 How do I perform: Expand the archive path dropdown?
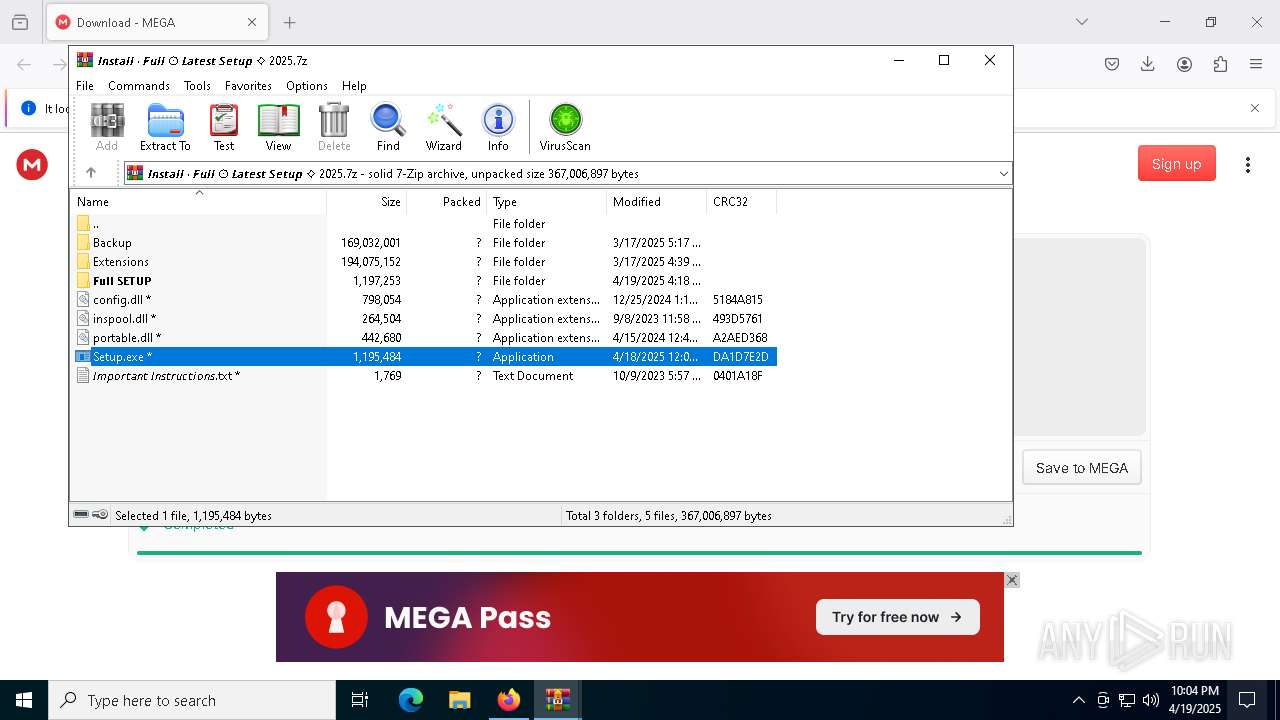click(x=1003, y=174)
